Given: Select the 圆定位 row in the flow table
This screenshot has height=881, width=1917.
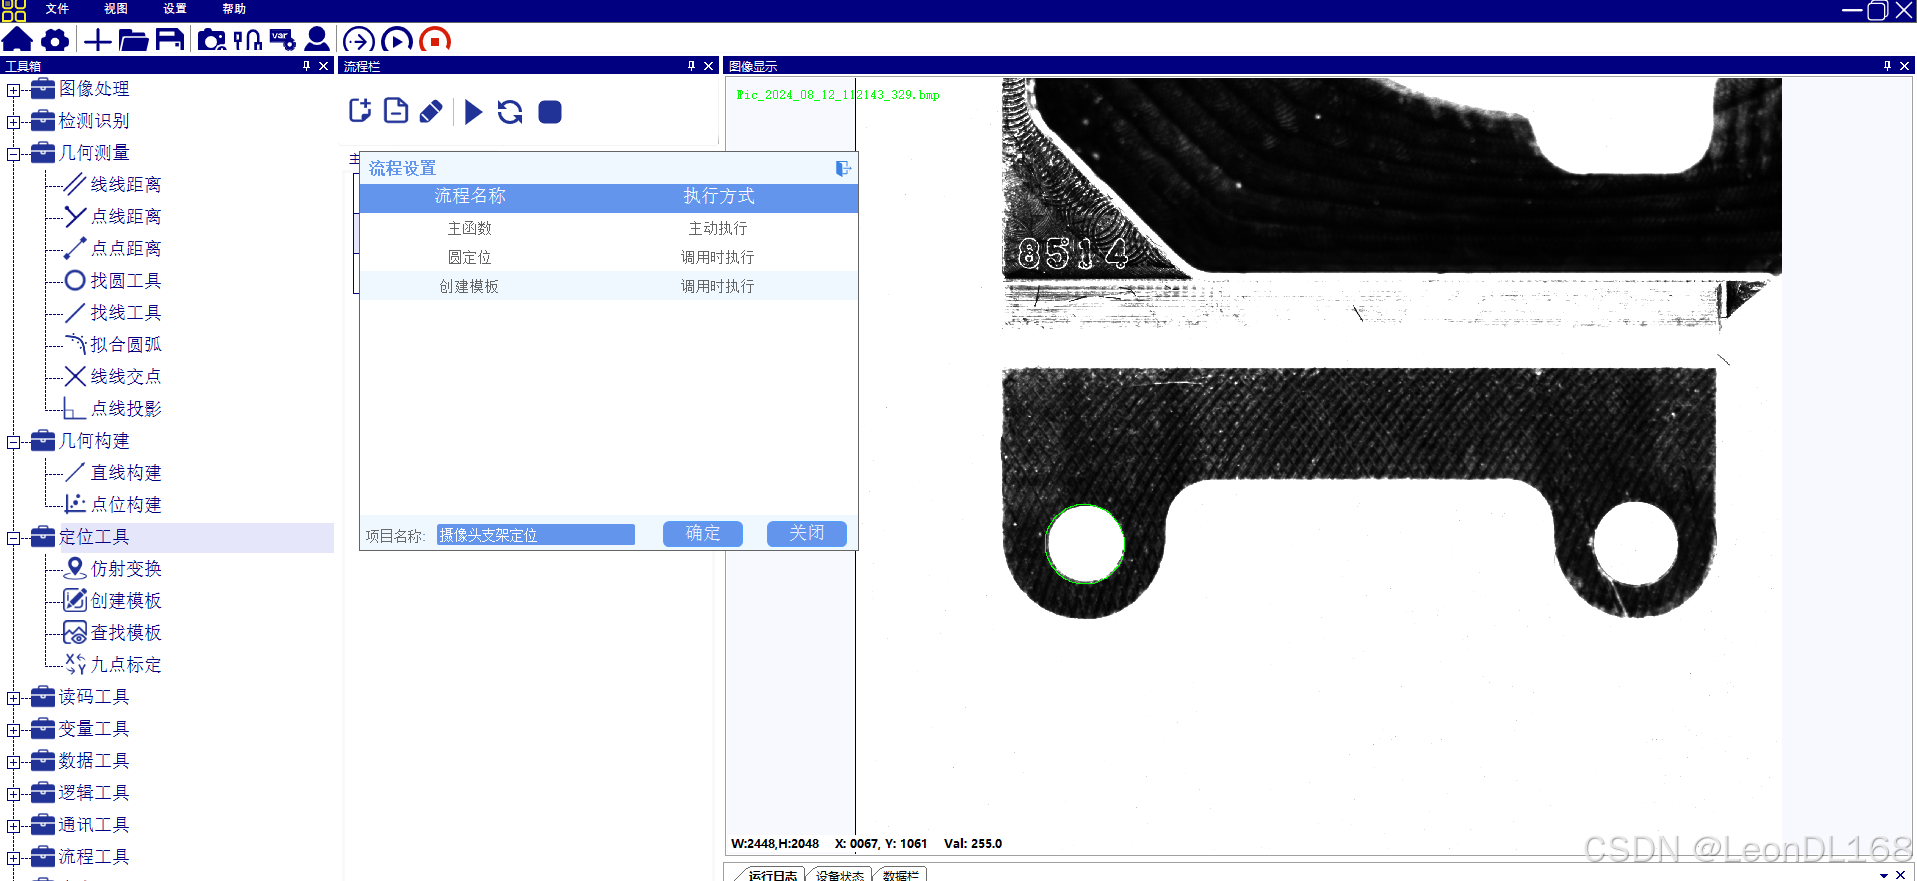Looking at the screenshot, I should click(608, 257).
